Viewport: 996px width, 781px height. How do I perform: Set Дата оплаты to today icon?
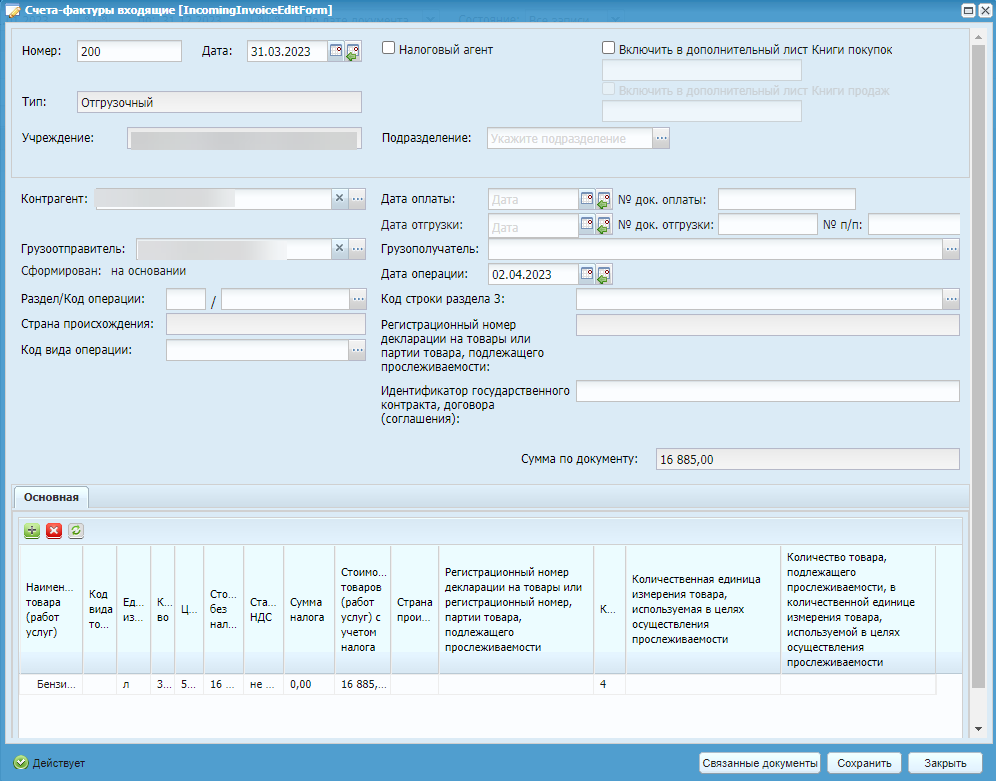tap(603, 199)
